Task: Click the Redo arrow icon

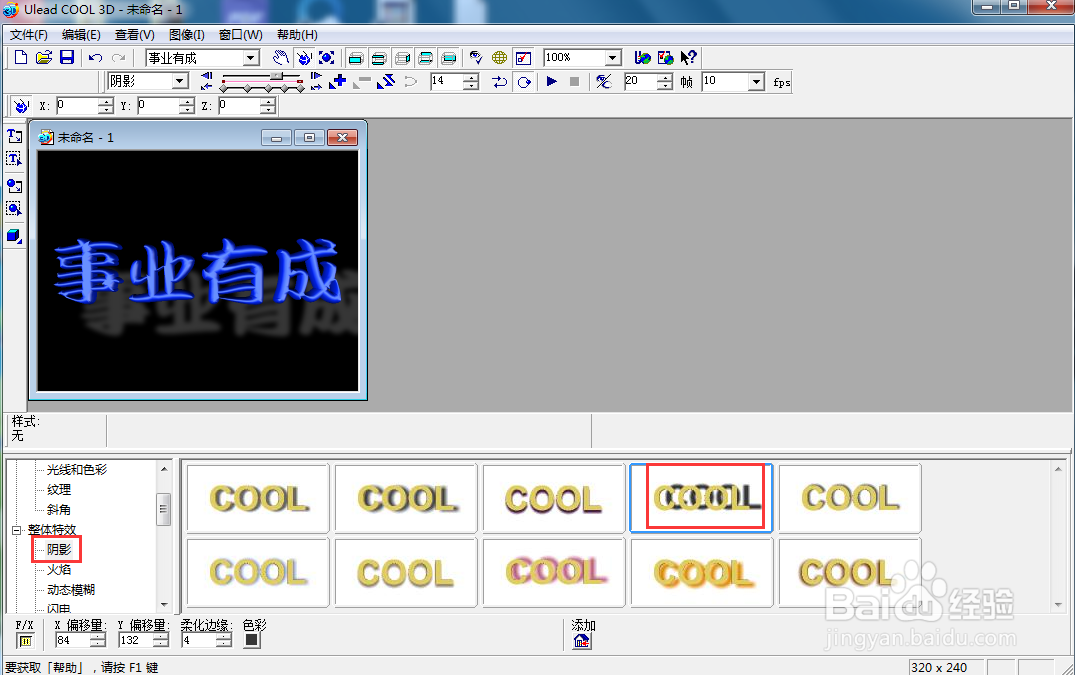Action: pyautogui.click(x=119, y=58)
